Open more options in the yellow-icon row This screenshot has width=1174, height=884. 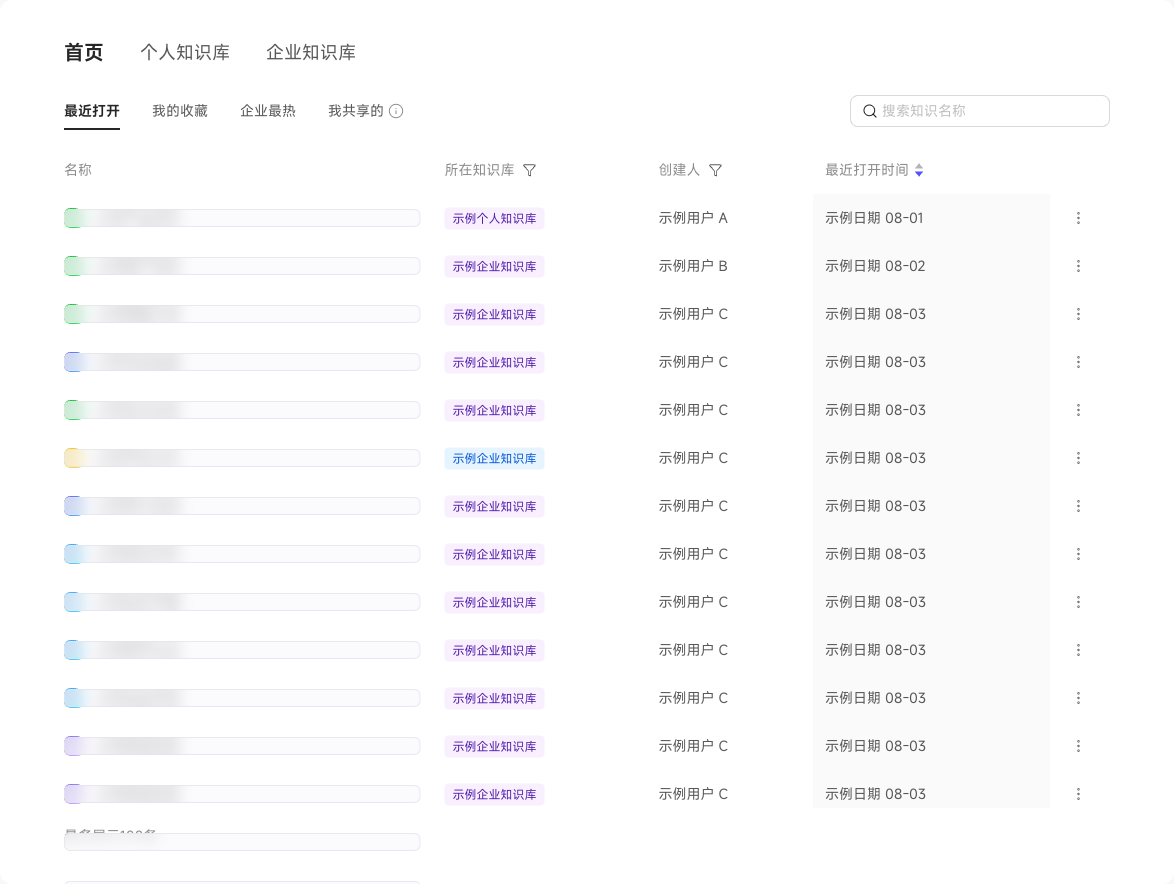point(1078,458)
